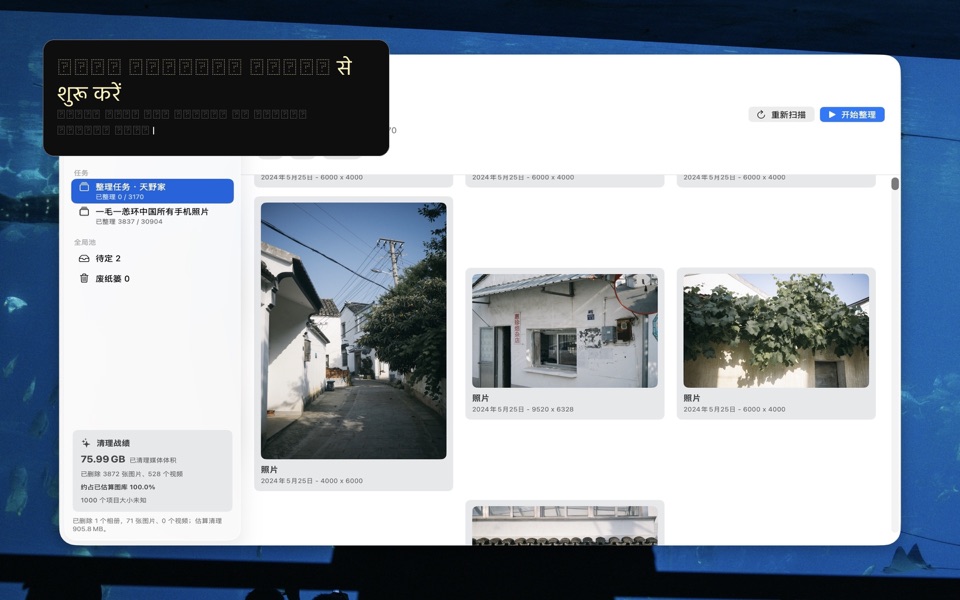Click the sparkle icon next to 清理战绩
Screen dimensions: 960x600
point(86,443)
